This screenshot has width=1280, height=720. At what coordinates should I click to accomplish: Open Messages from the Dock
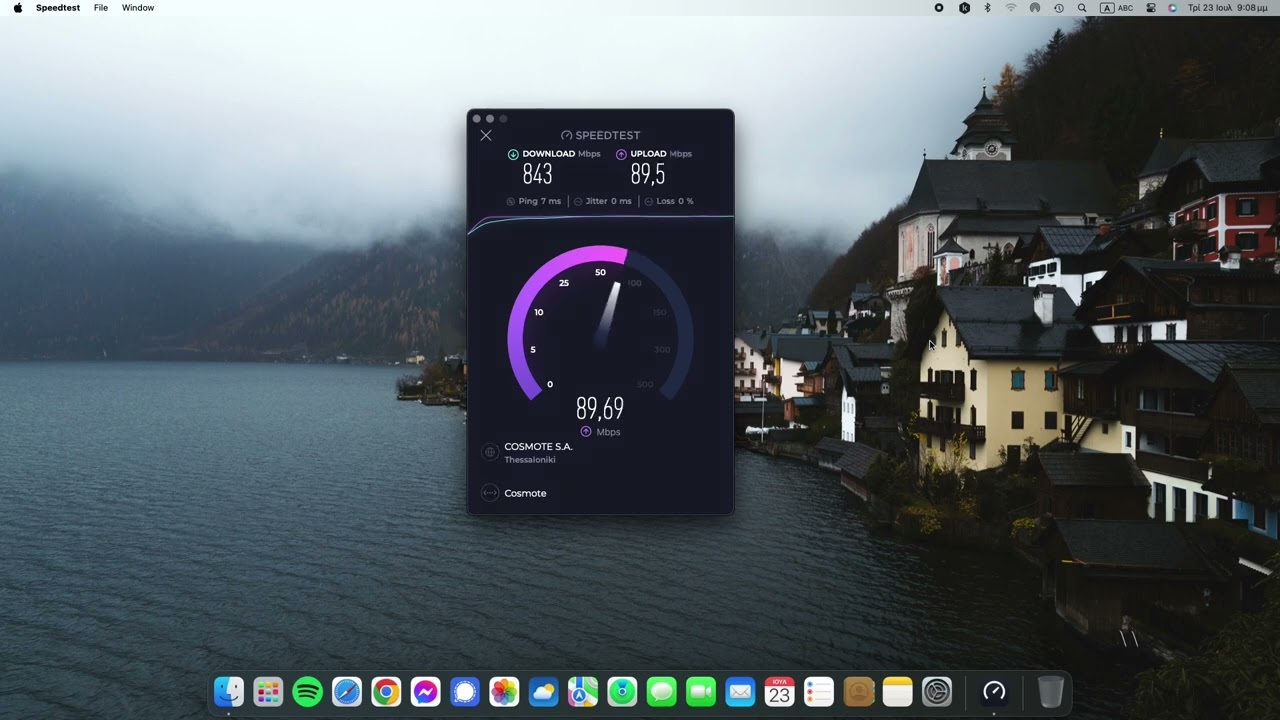pyautogui.click(x=662, y=691)
